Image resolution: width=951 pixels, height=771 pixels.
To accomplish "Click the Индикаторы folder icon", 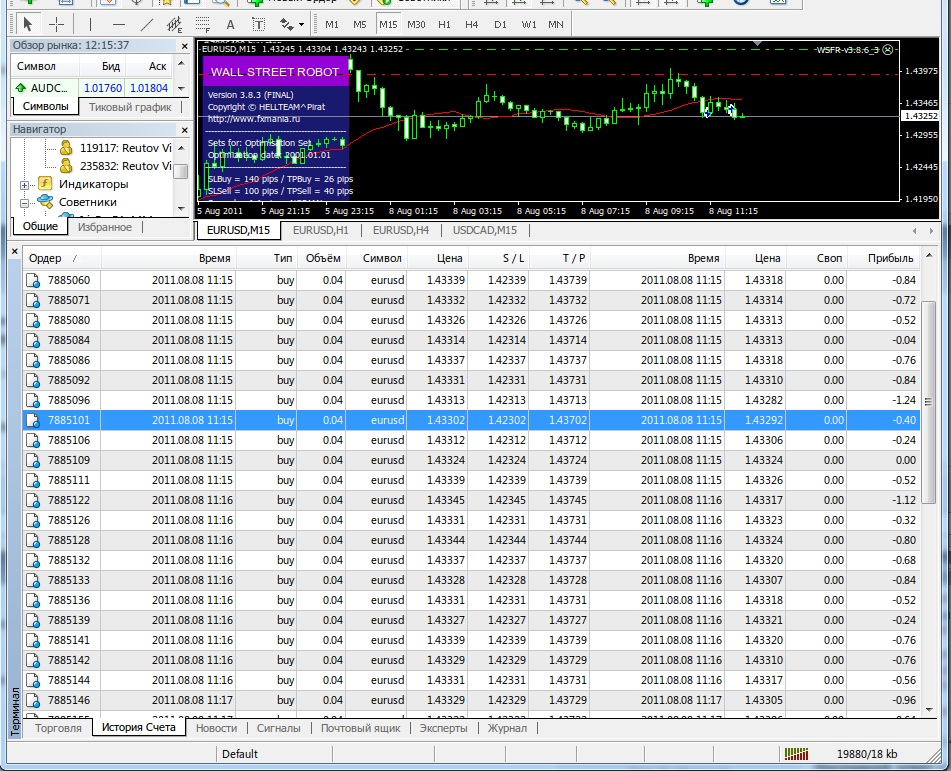I will tap(45, 183).
